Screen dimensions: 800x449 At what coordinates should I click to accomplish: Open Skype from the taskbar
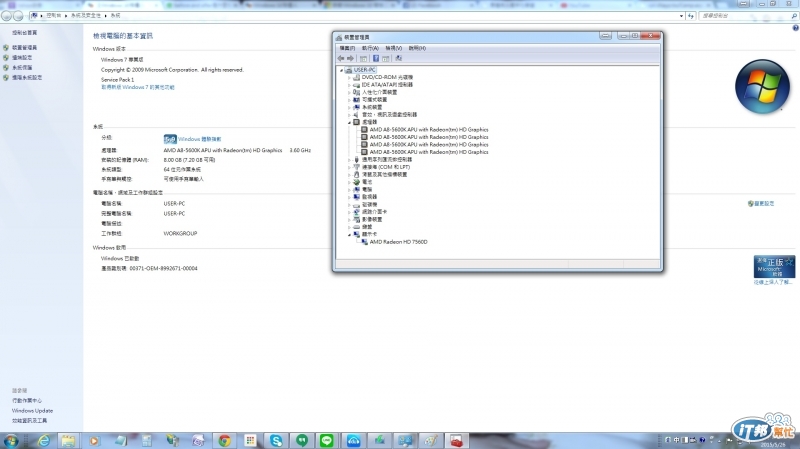276,440
